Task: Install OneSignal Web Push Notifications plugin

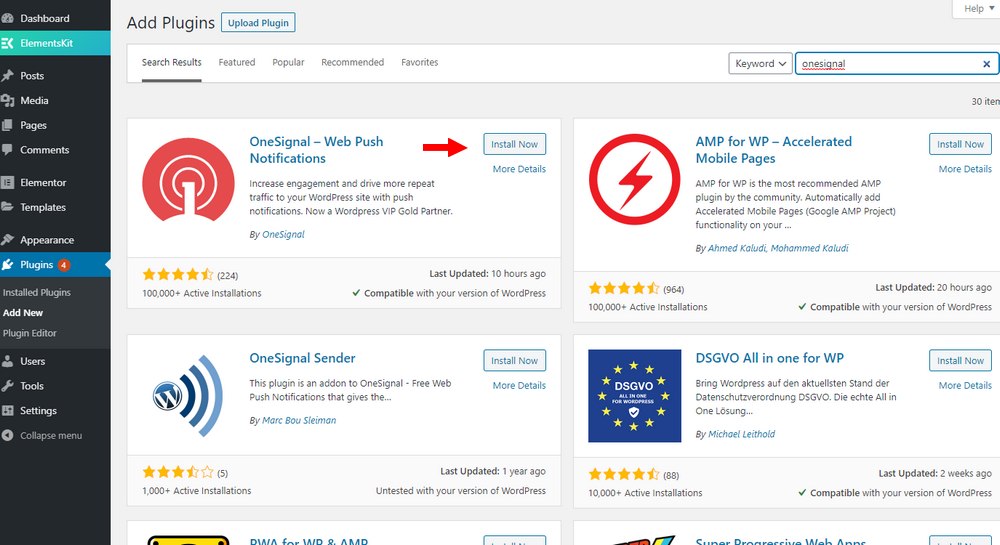Action: pos(514,144)
